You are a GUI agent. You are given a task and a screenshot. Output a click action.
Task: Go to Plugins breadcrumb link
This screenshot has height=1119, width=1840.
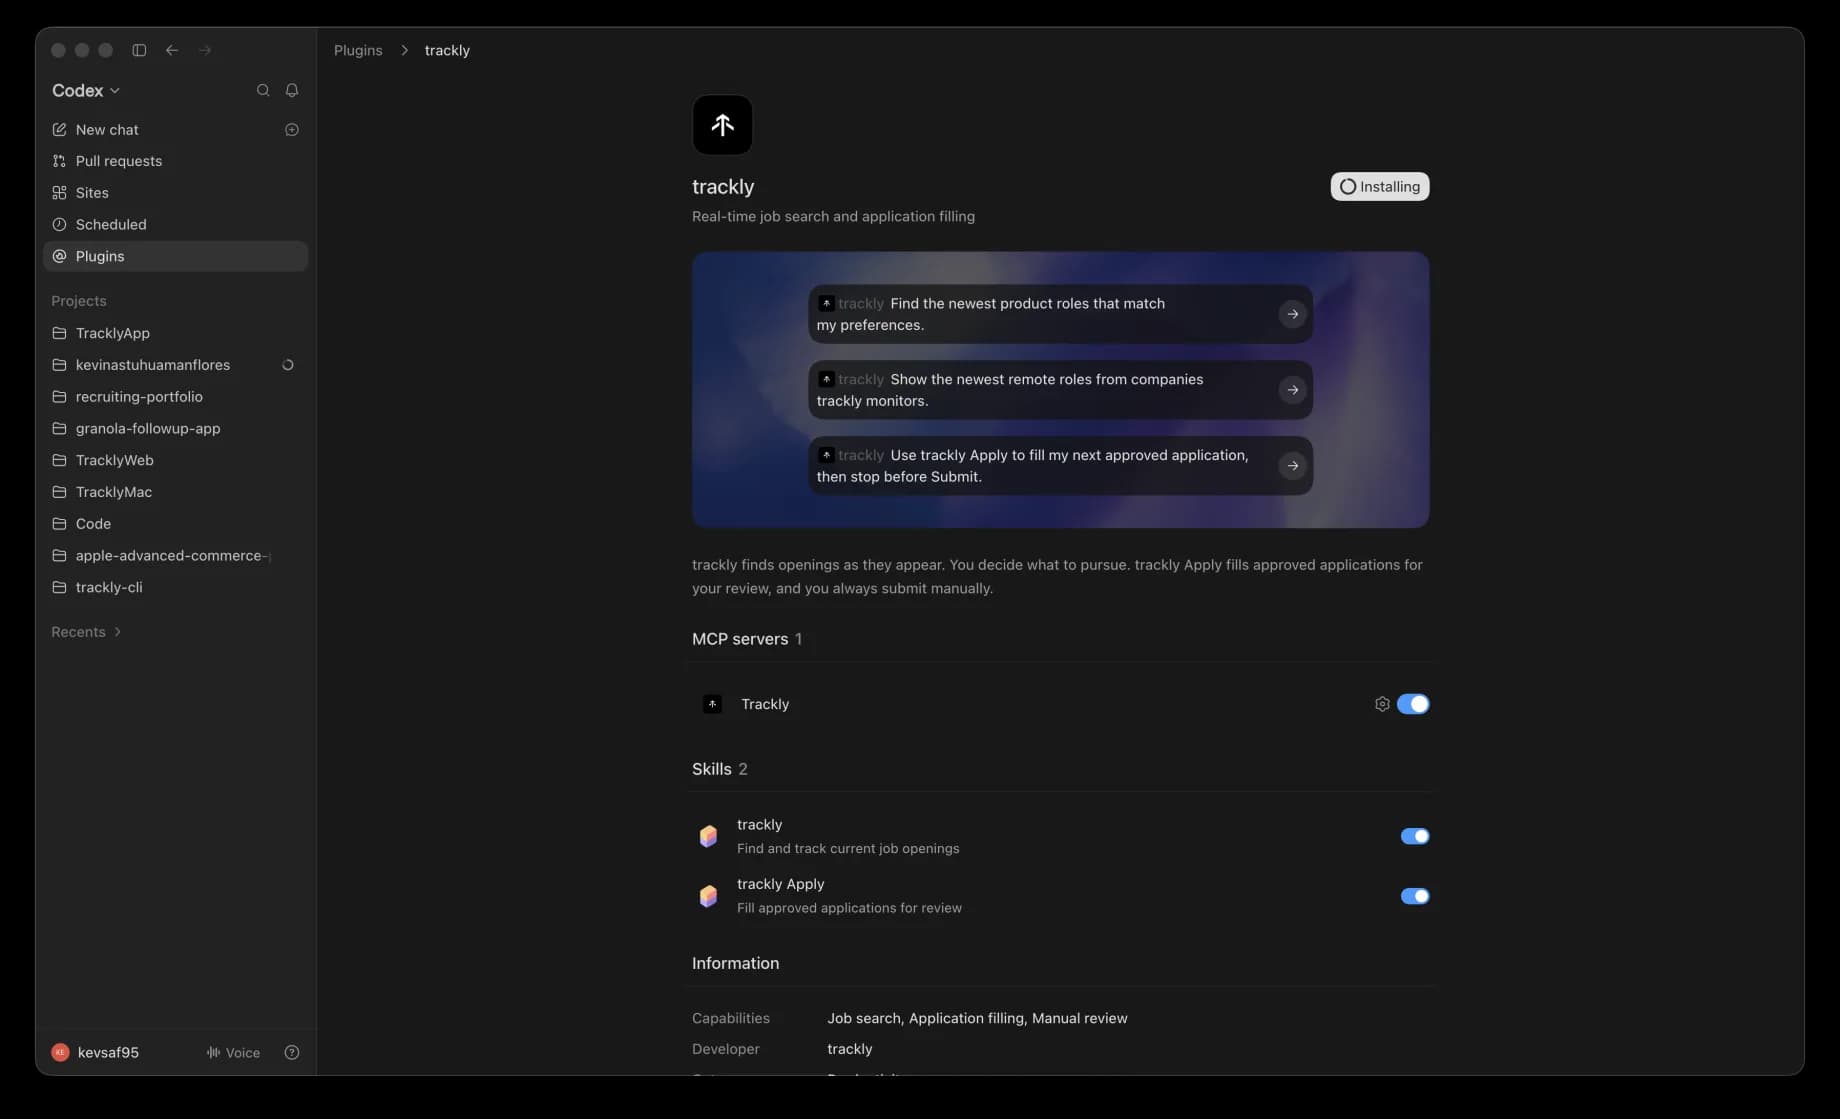[358, 50]
